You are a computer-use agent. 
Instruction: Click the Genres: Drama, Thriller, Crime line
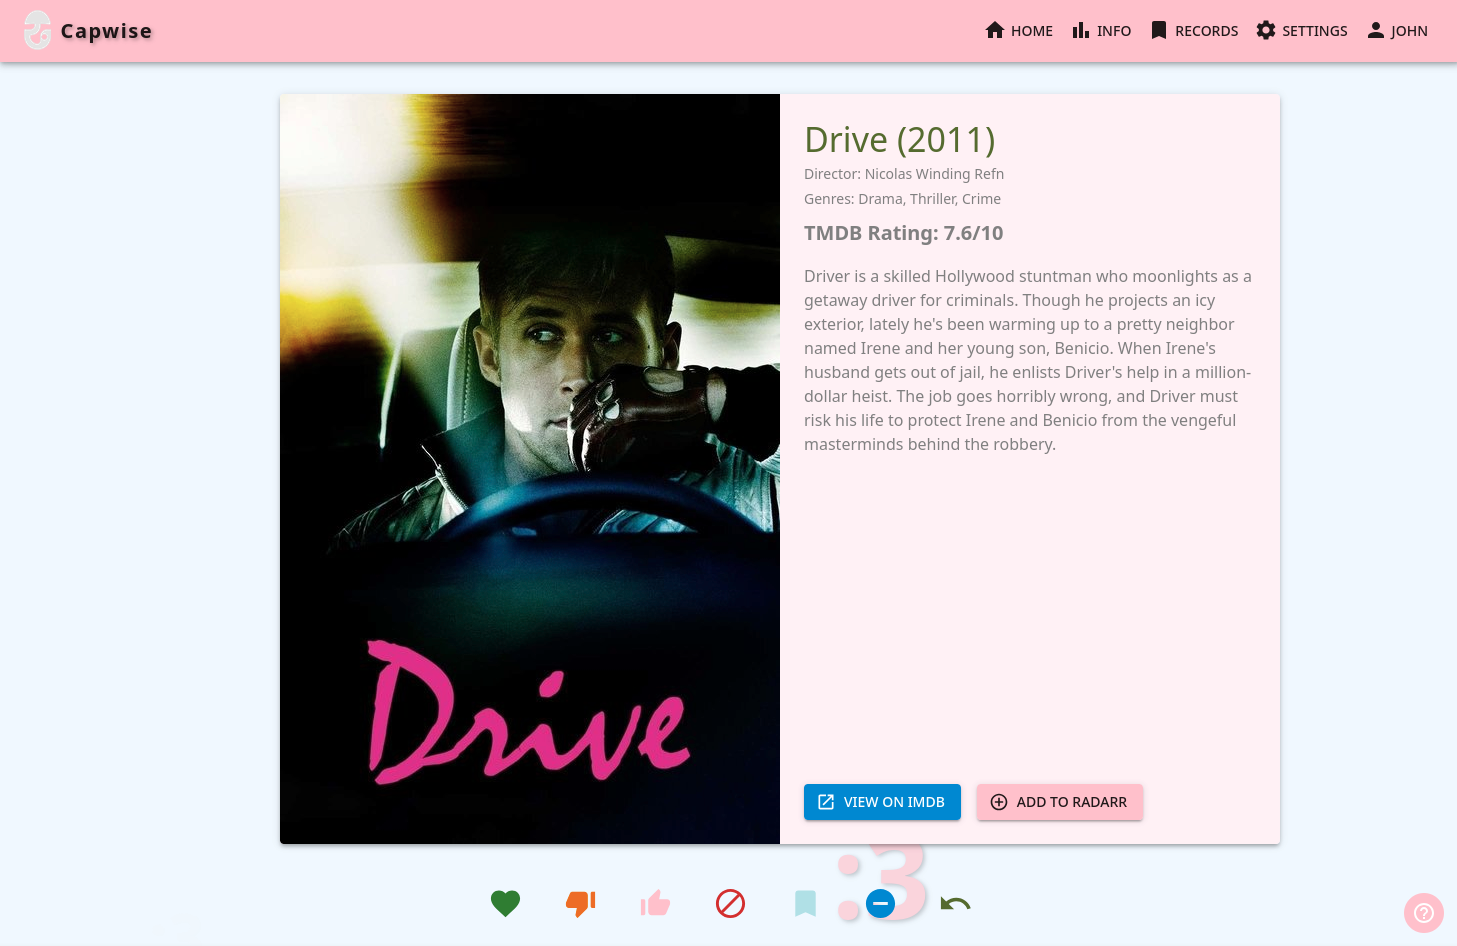(x=902, y=199)
